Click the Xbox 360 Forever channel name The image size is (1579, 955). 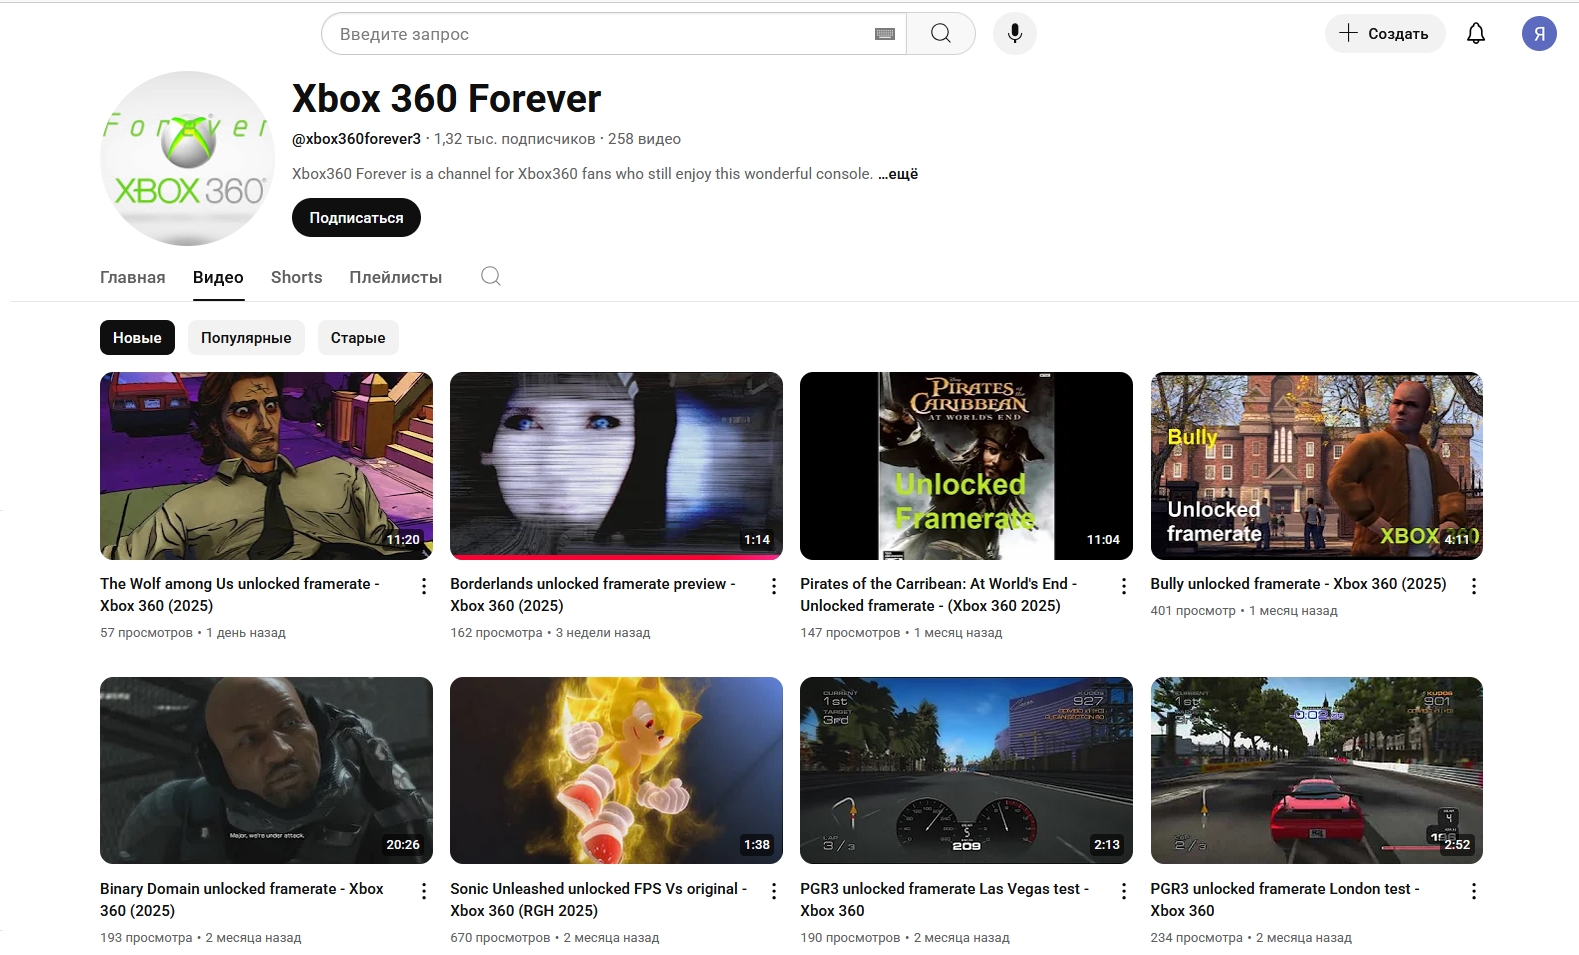[x=446, y=99]
